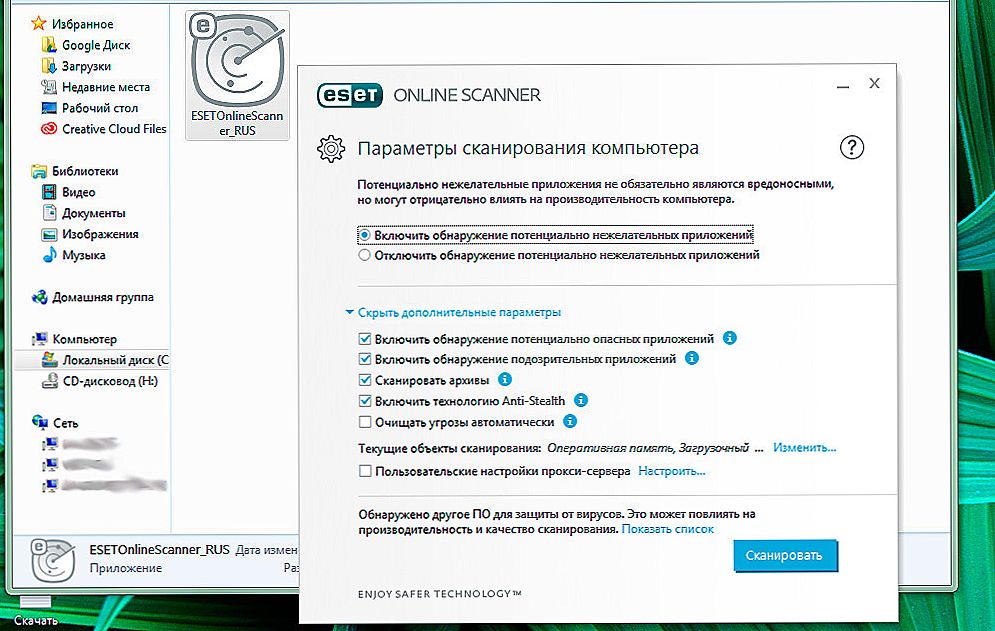Screen dimensions: 995x631
Task: Select Включить обнаружение потенциально нежелательных приложений radio
Action: (365, 234)
